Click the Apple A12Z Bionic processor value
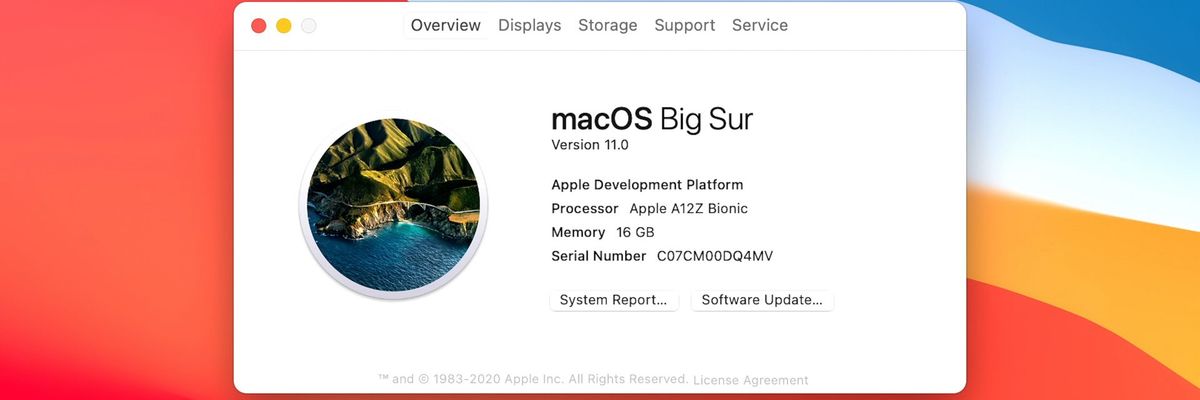 (x=688, y=209)
